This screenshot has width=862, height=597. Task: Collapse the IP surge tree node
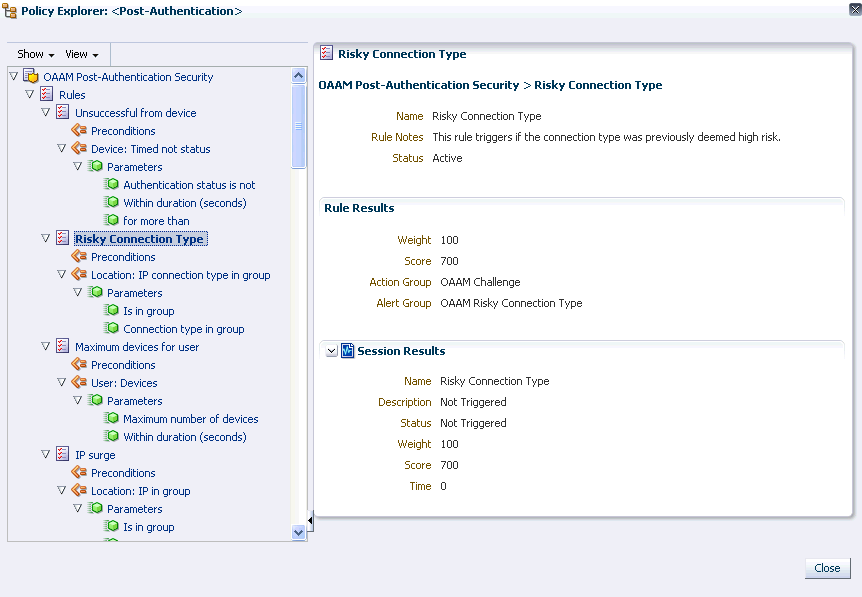point(46,454)
